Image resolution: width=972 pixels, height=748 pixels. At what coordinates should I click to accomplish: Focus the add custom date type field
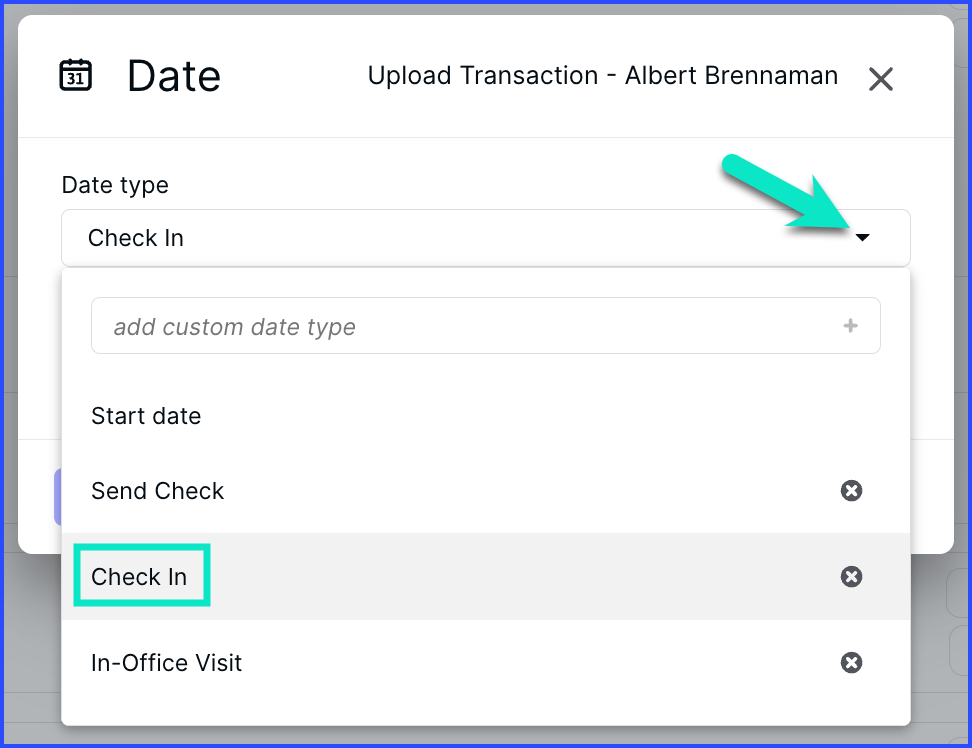(485, 326)
